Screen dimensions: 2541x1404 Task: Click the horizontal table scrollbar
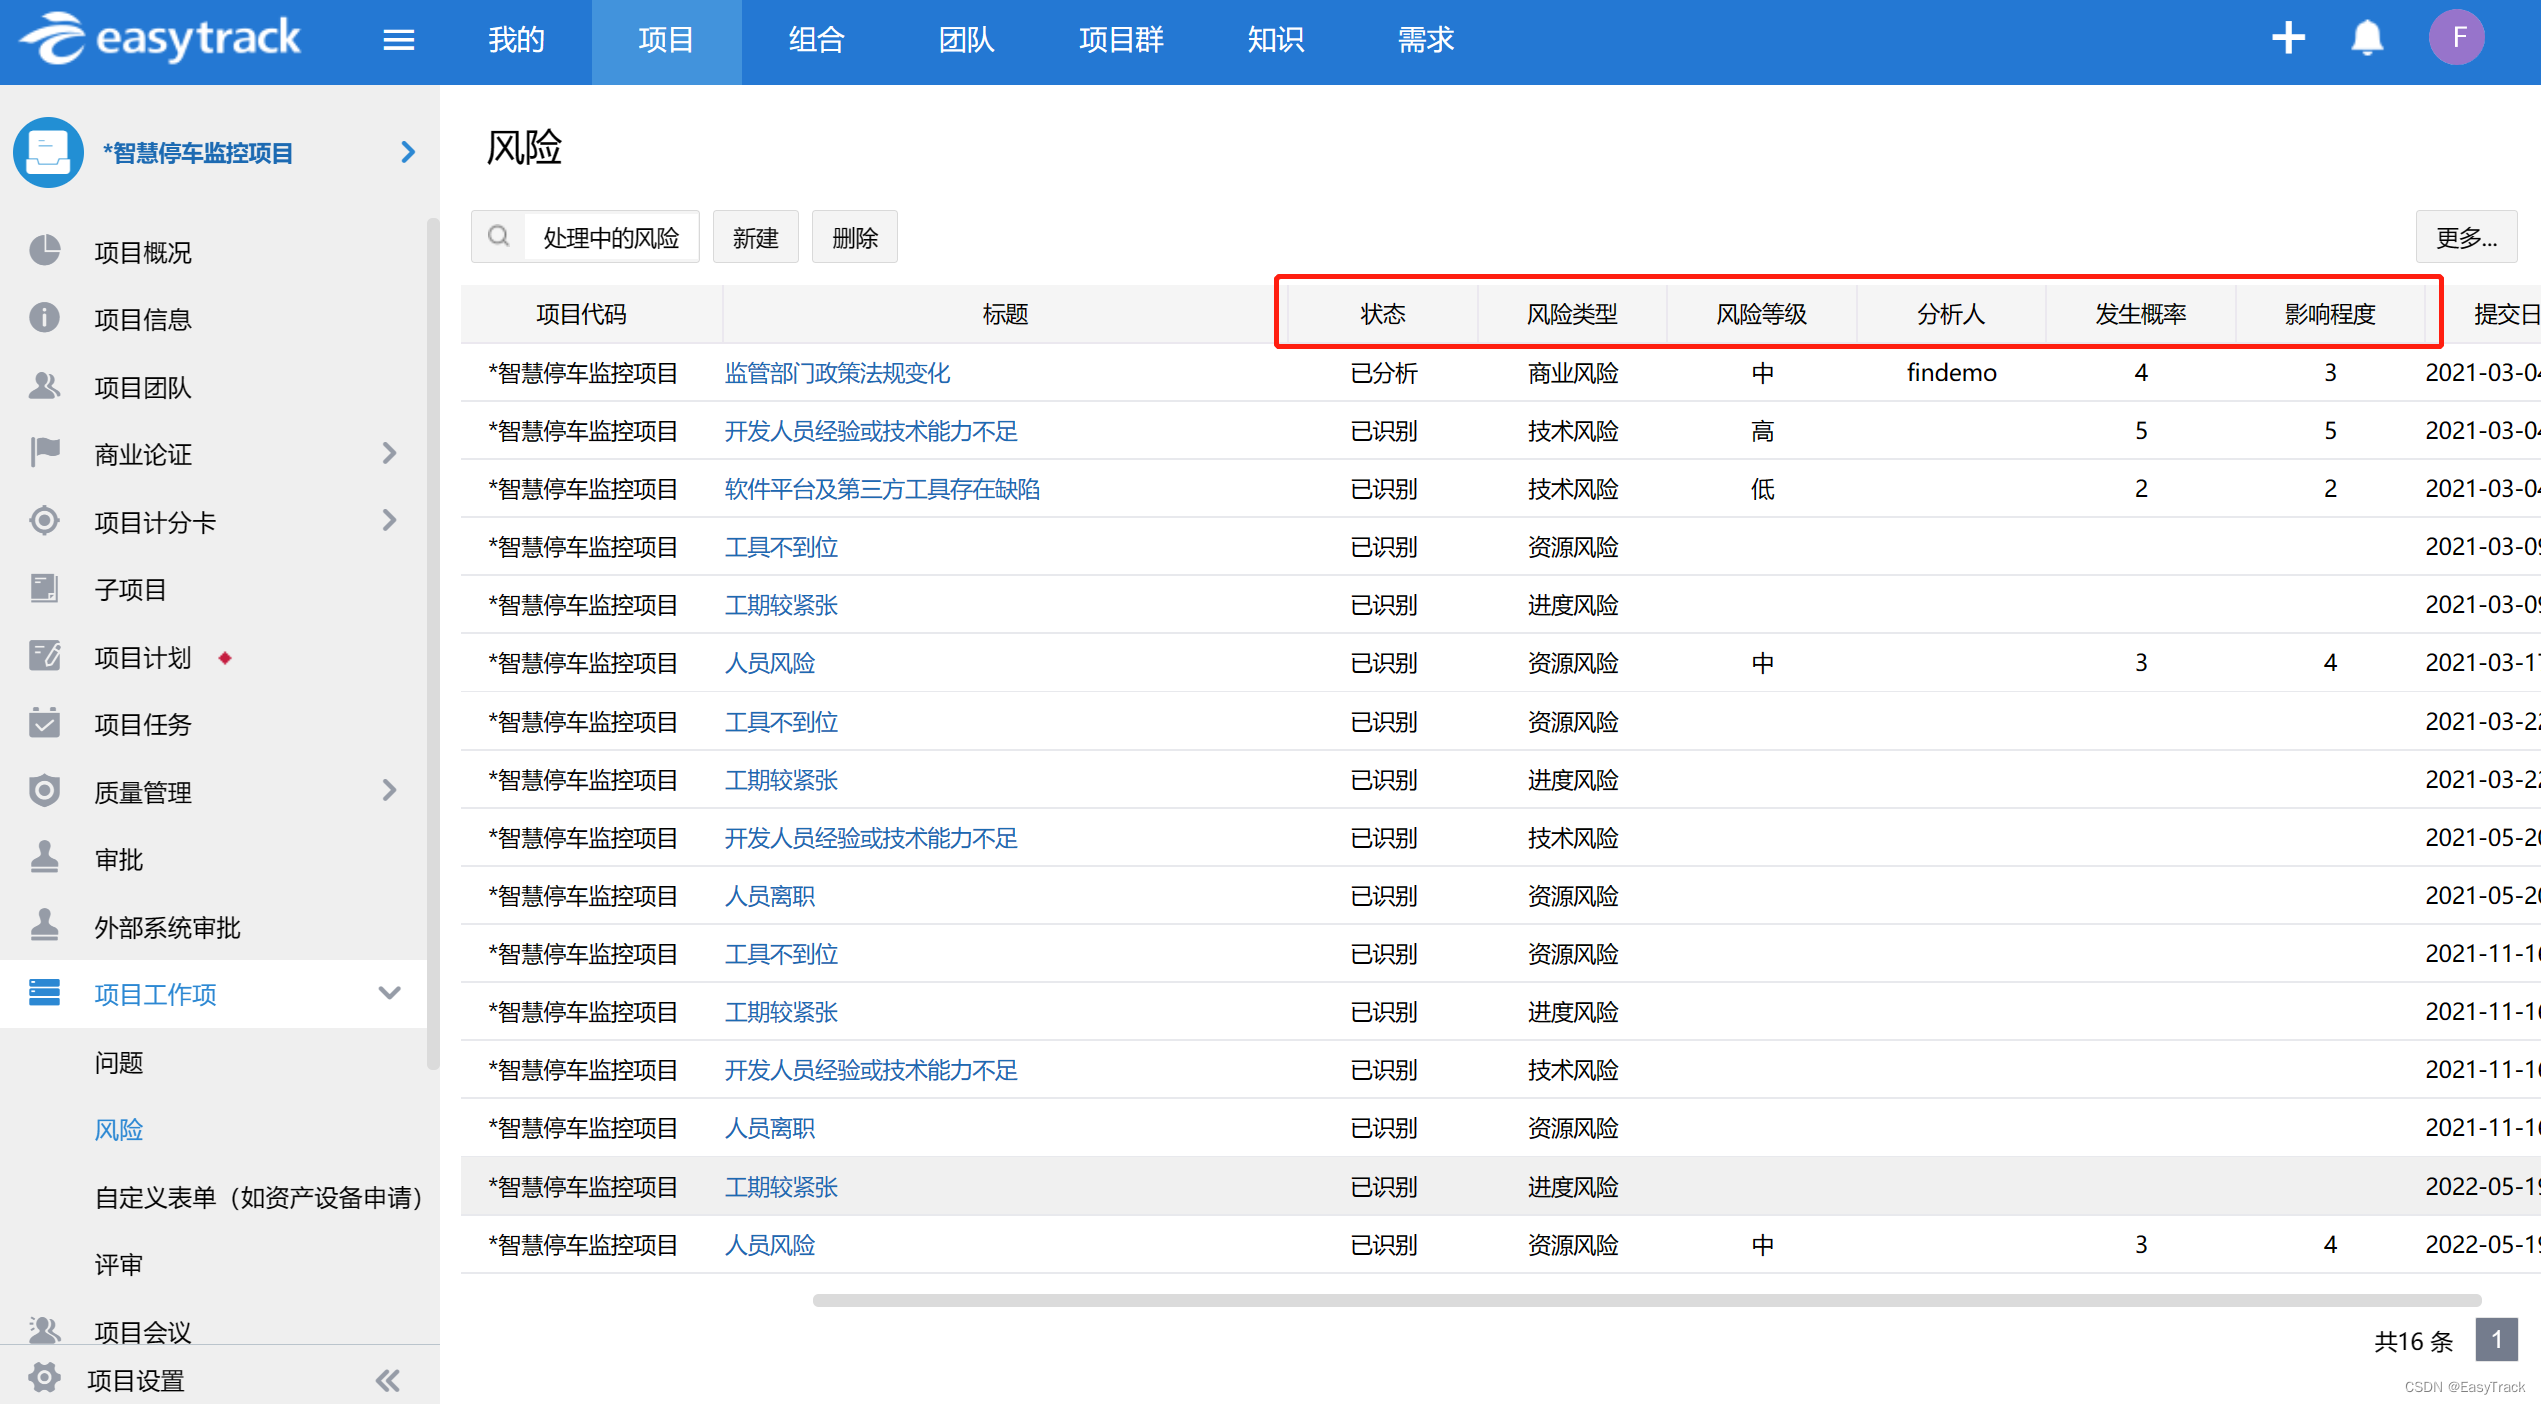[x=1646, y=1301]
